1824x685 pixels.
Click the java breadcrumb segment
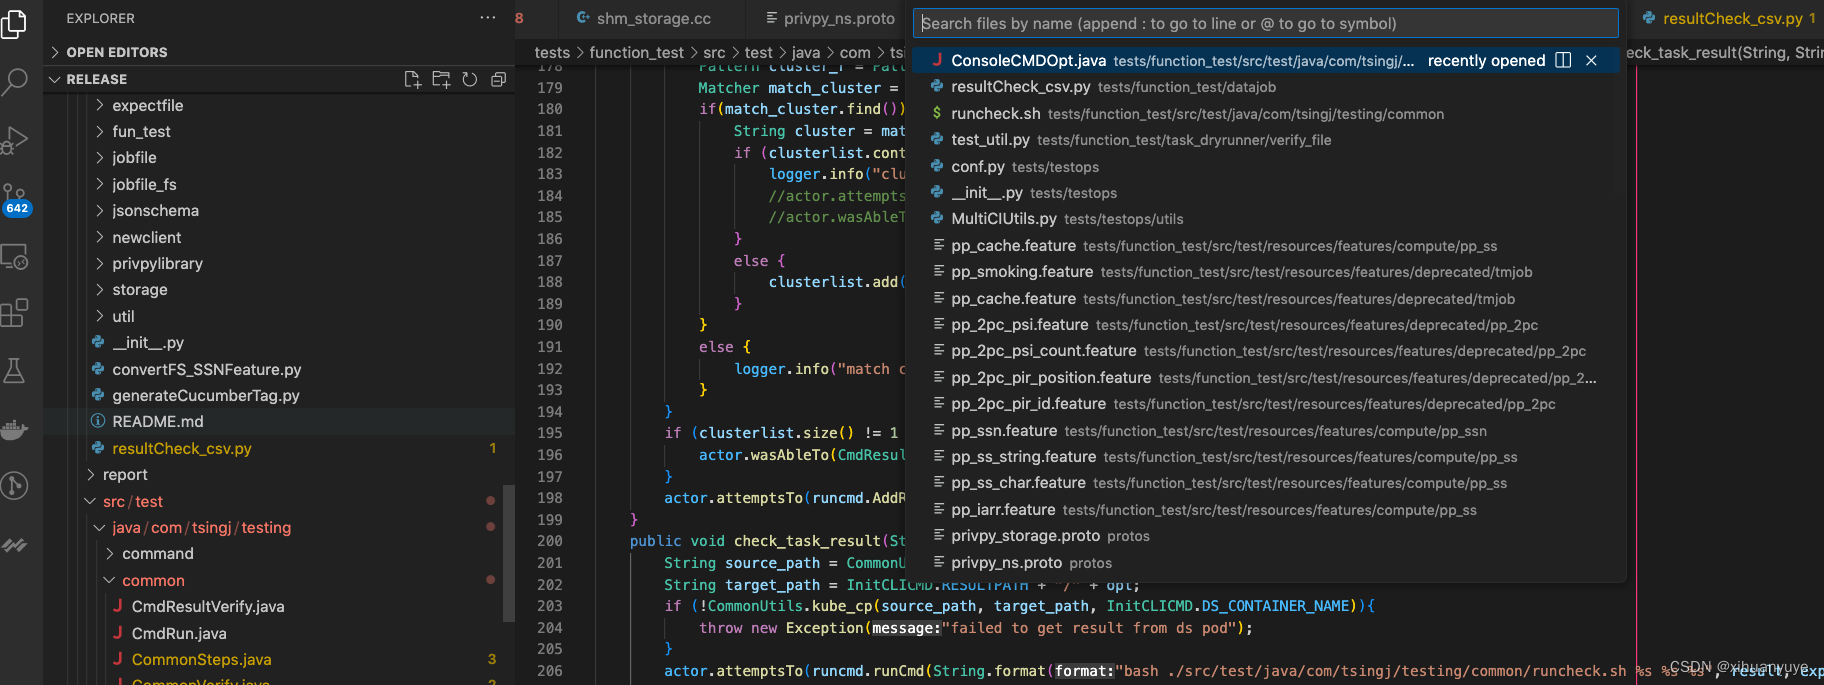pyautogui.click(x=805, y=52)
